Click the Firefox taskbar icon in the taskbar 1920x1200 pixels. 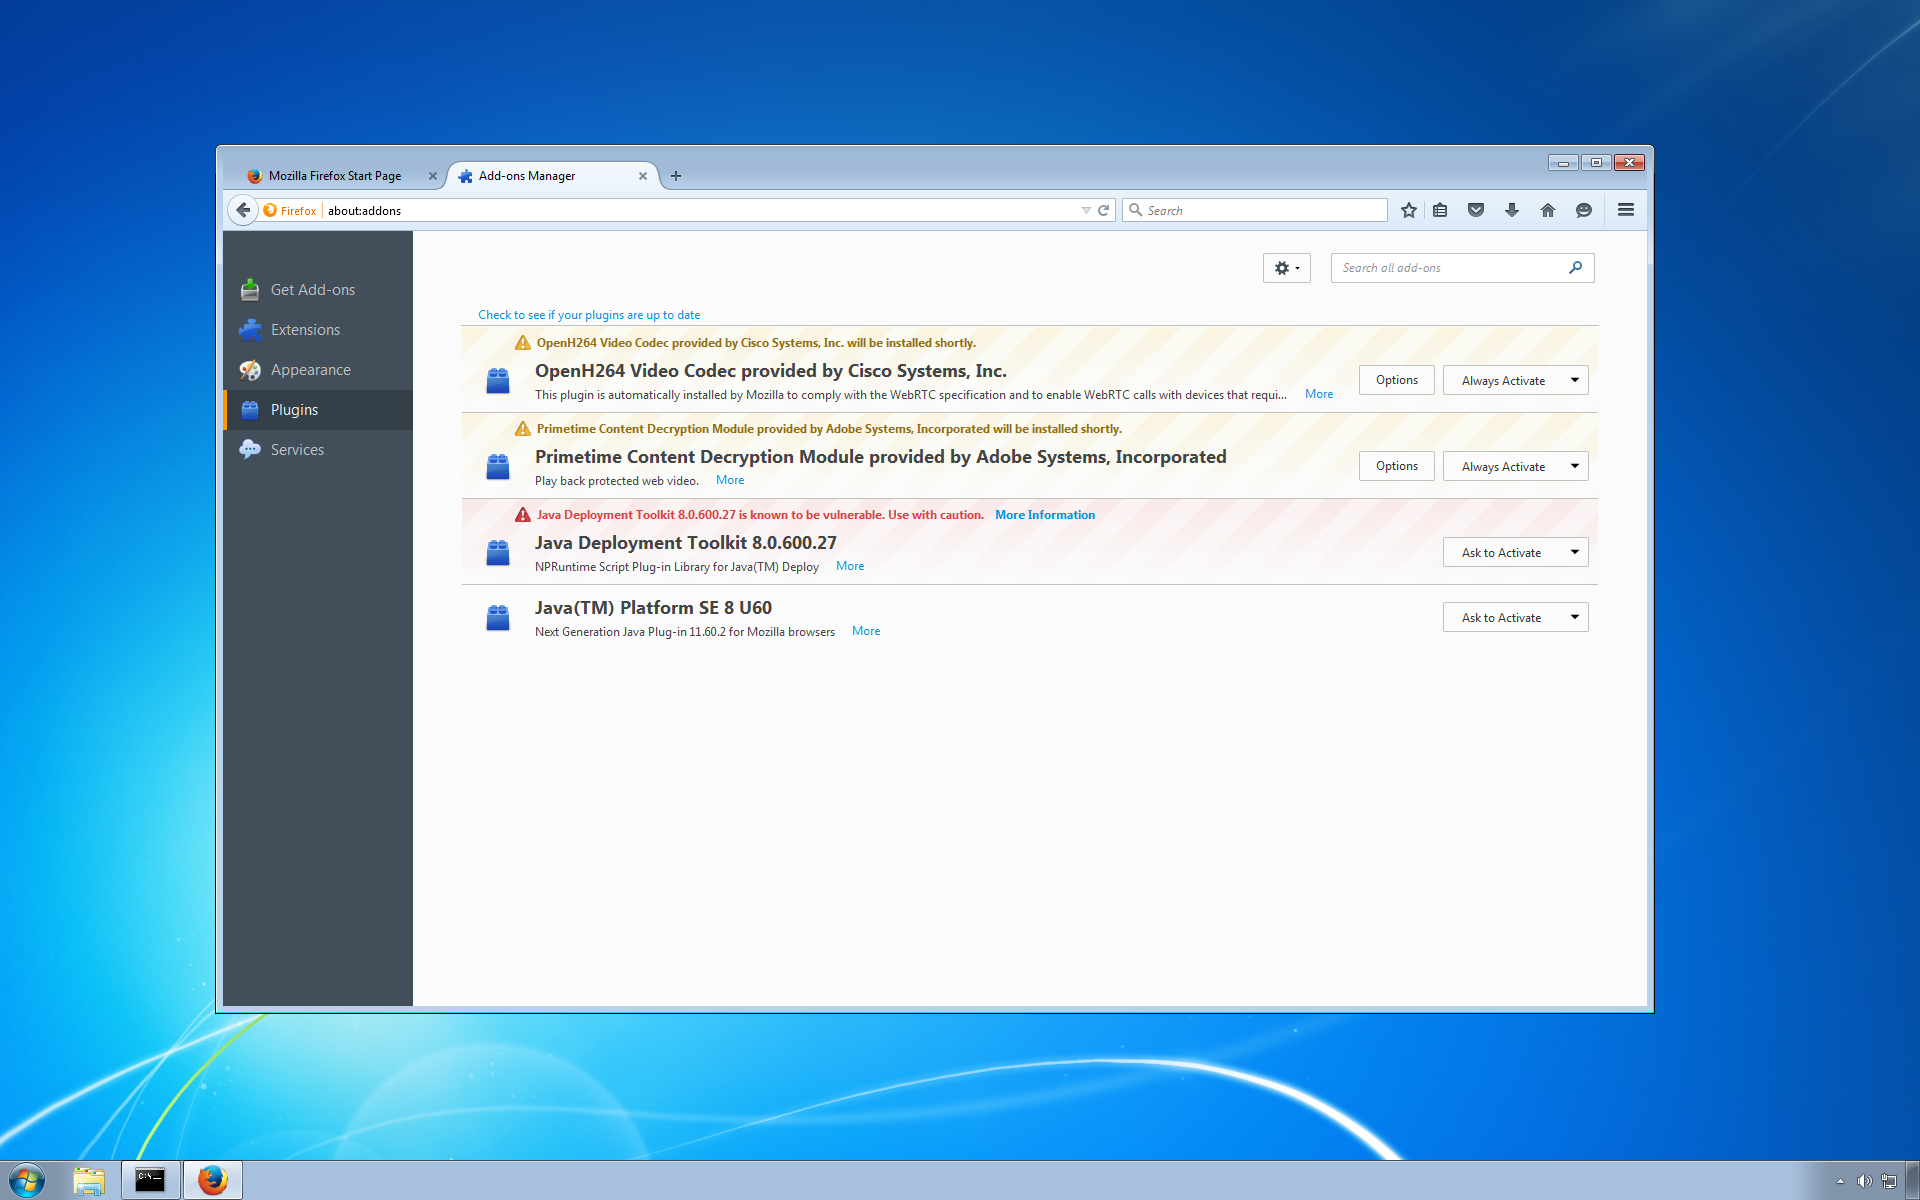214,1178
